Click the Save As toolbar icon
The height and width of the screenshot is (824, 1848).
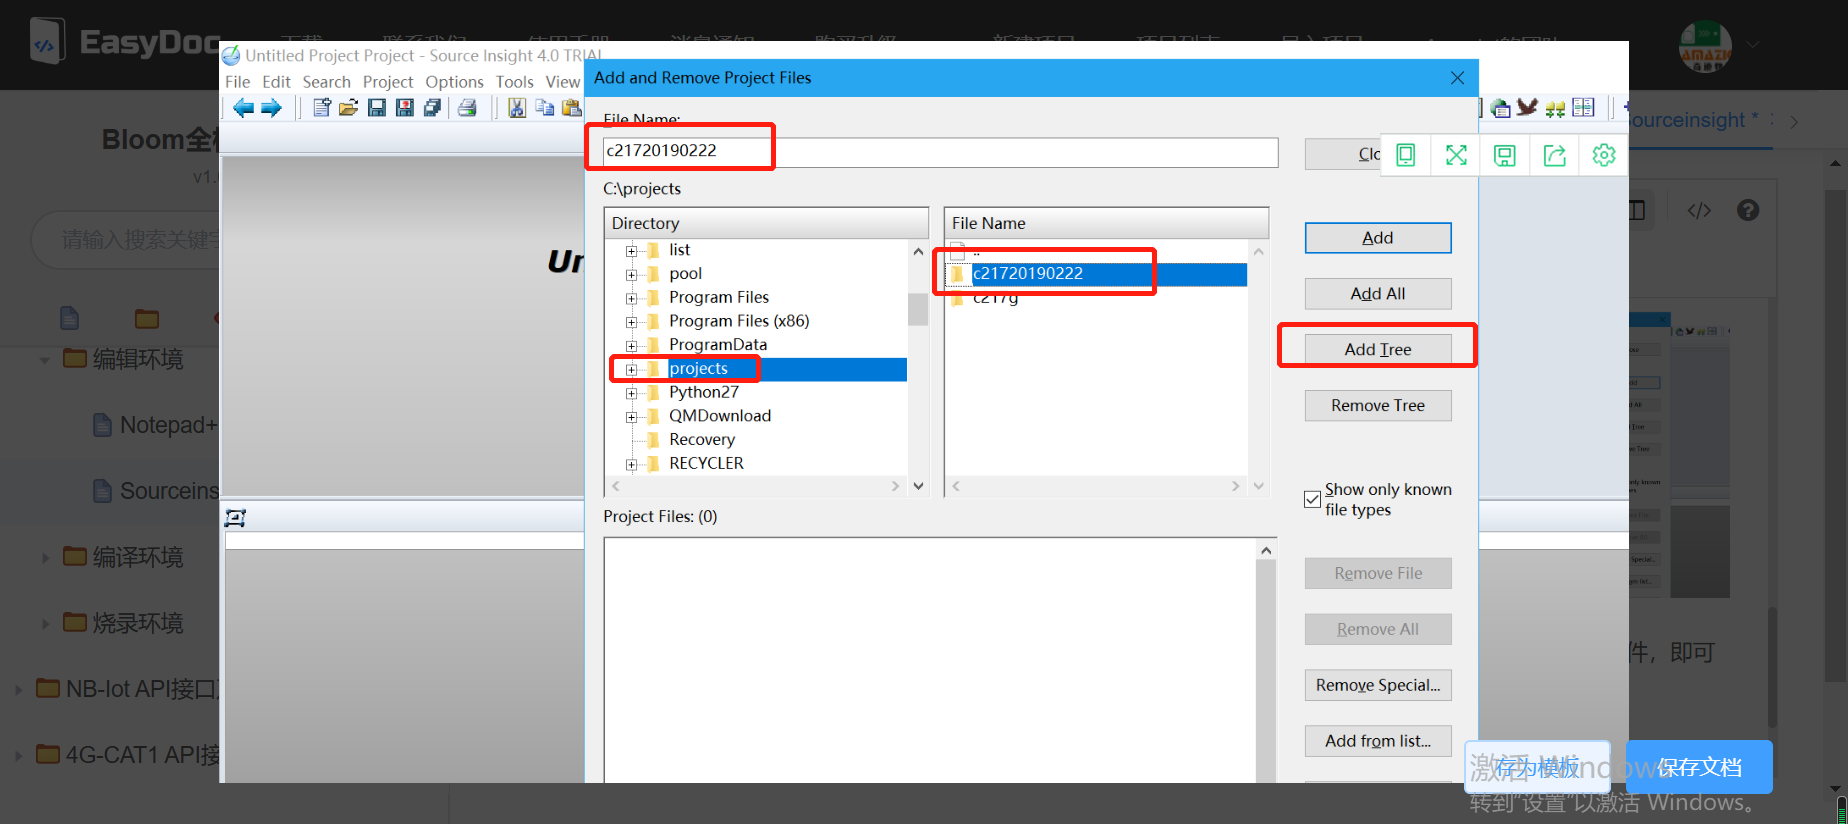point(404,108)
